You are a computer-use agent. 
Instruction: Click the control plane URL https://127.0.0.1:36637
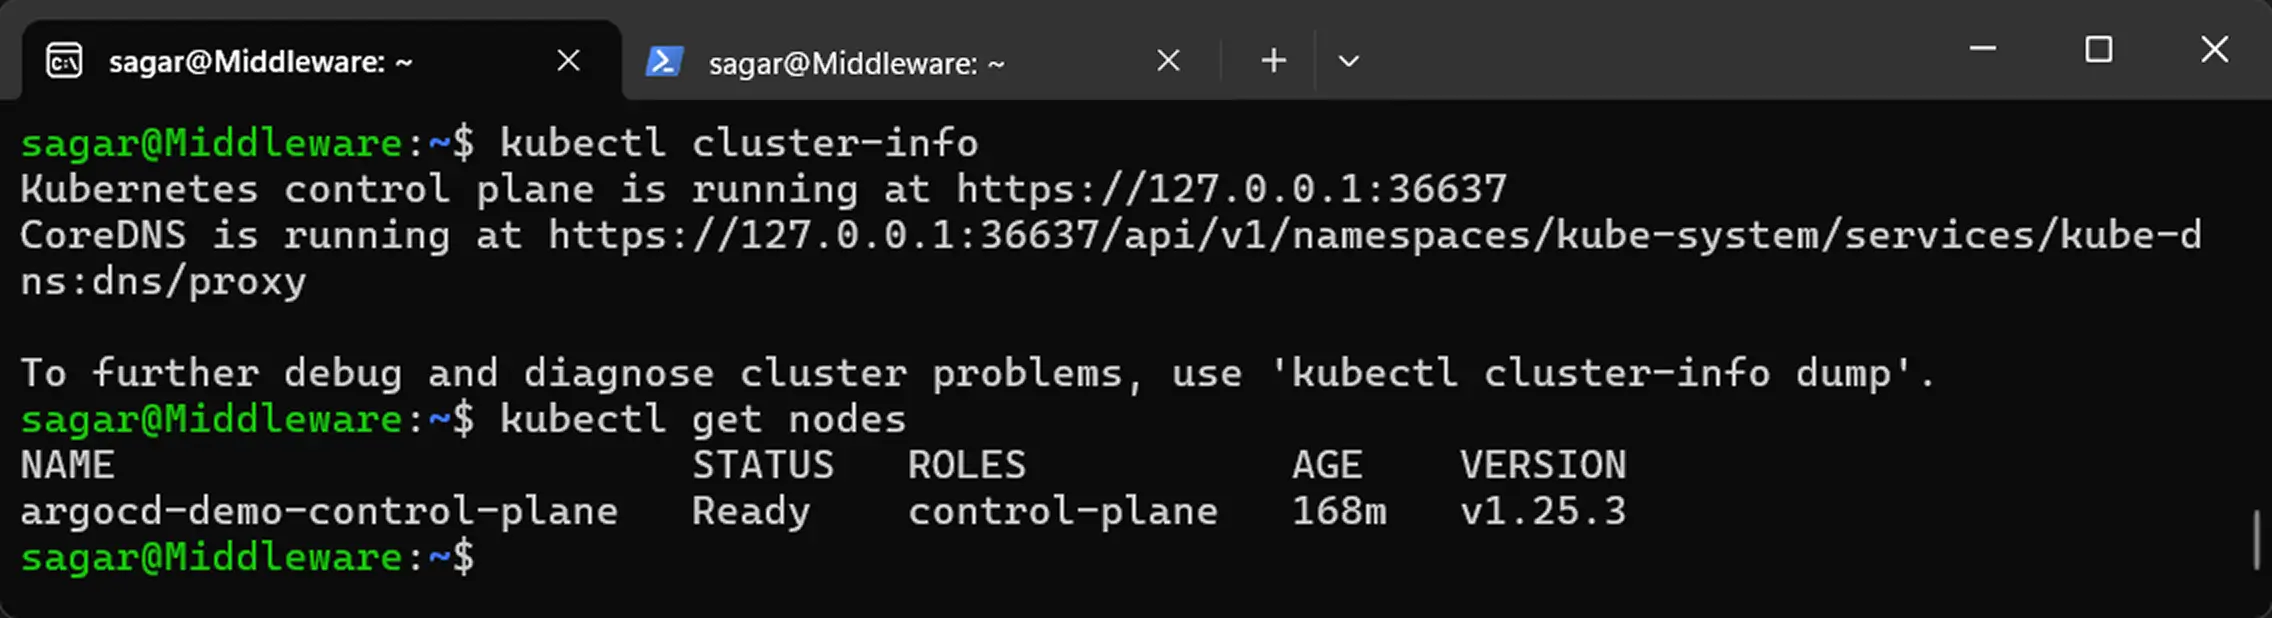point(1230,188)
